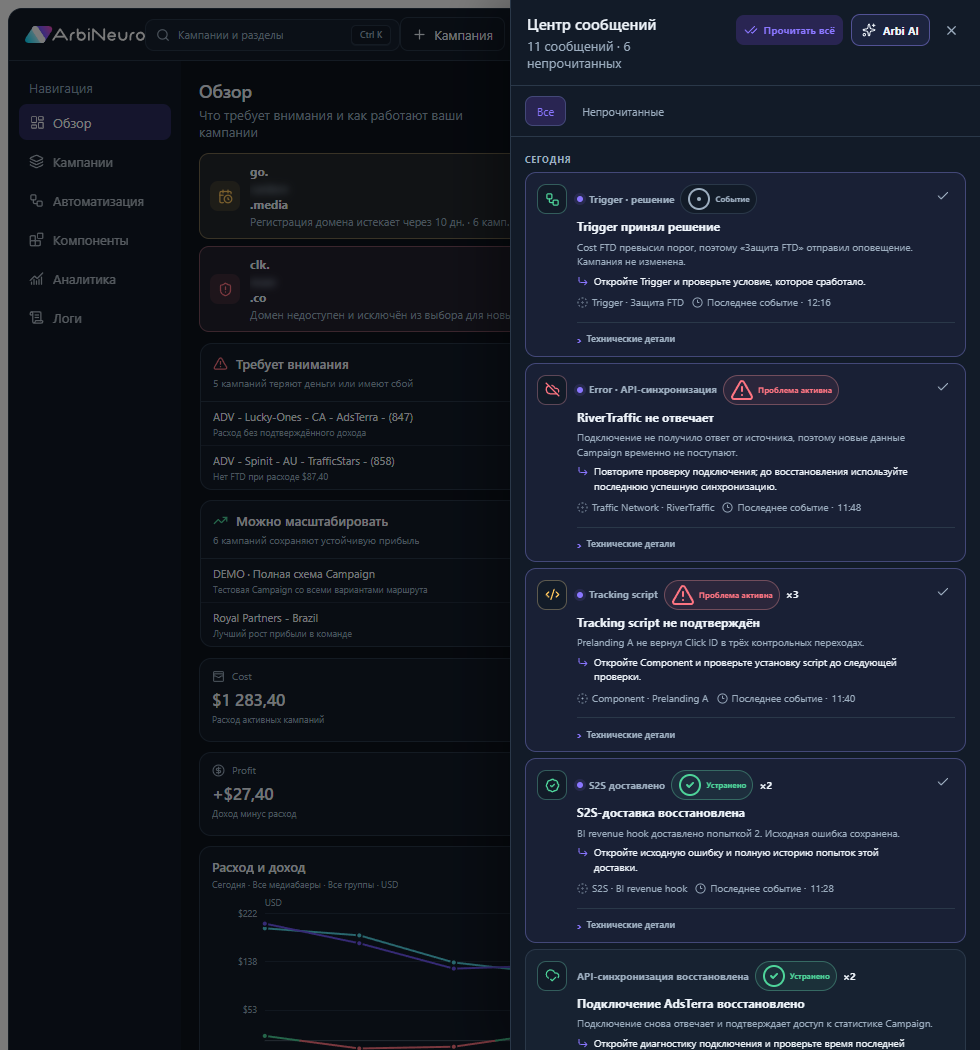Go to Логи in navigation
Image resolution: width=980 pixels, height=1050 pixels.
click(94, 318)
